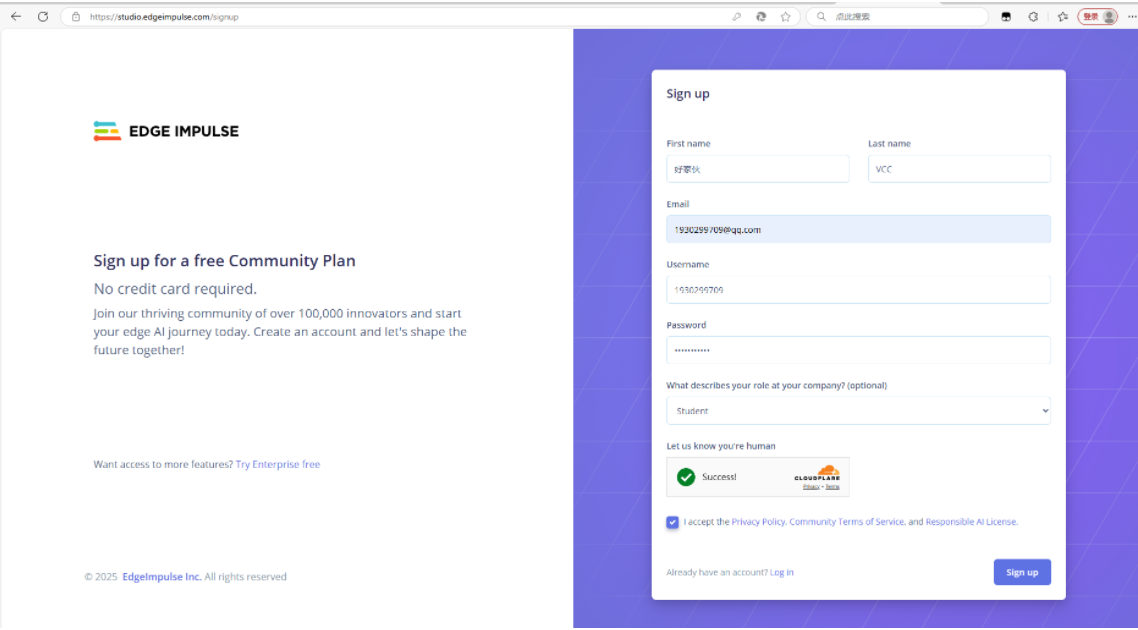The height and width of the screenshot is (630, 1138).
Task: Click the magnifier icon in the search box
Action: click(x=822, y=16)
